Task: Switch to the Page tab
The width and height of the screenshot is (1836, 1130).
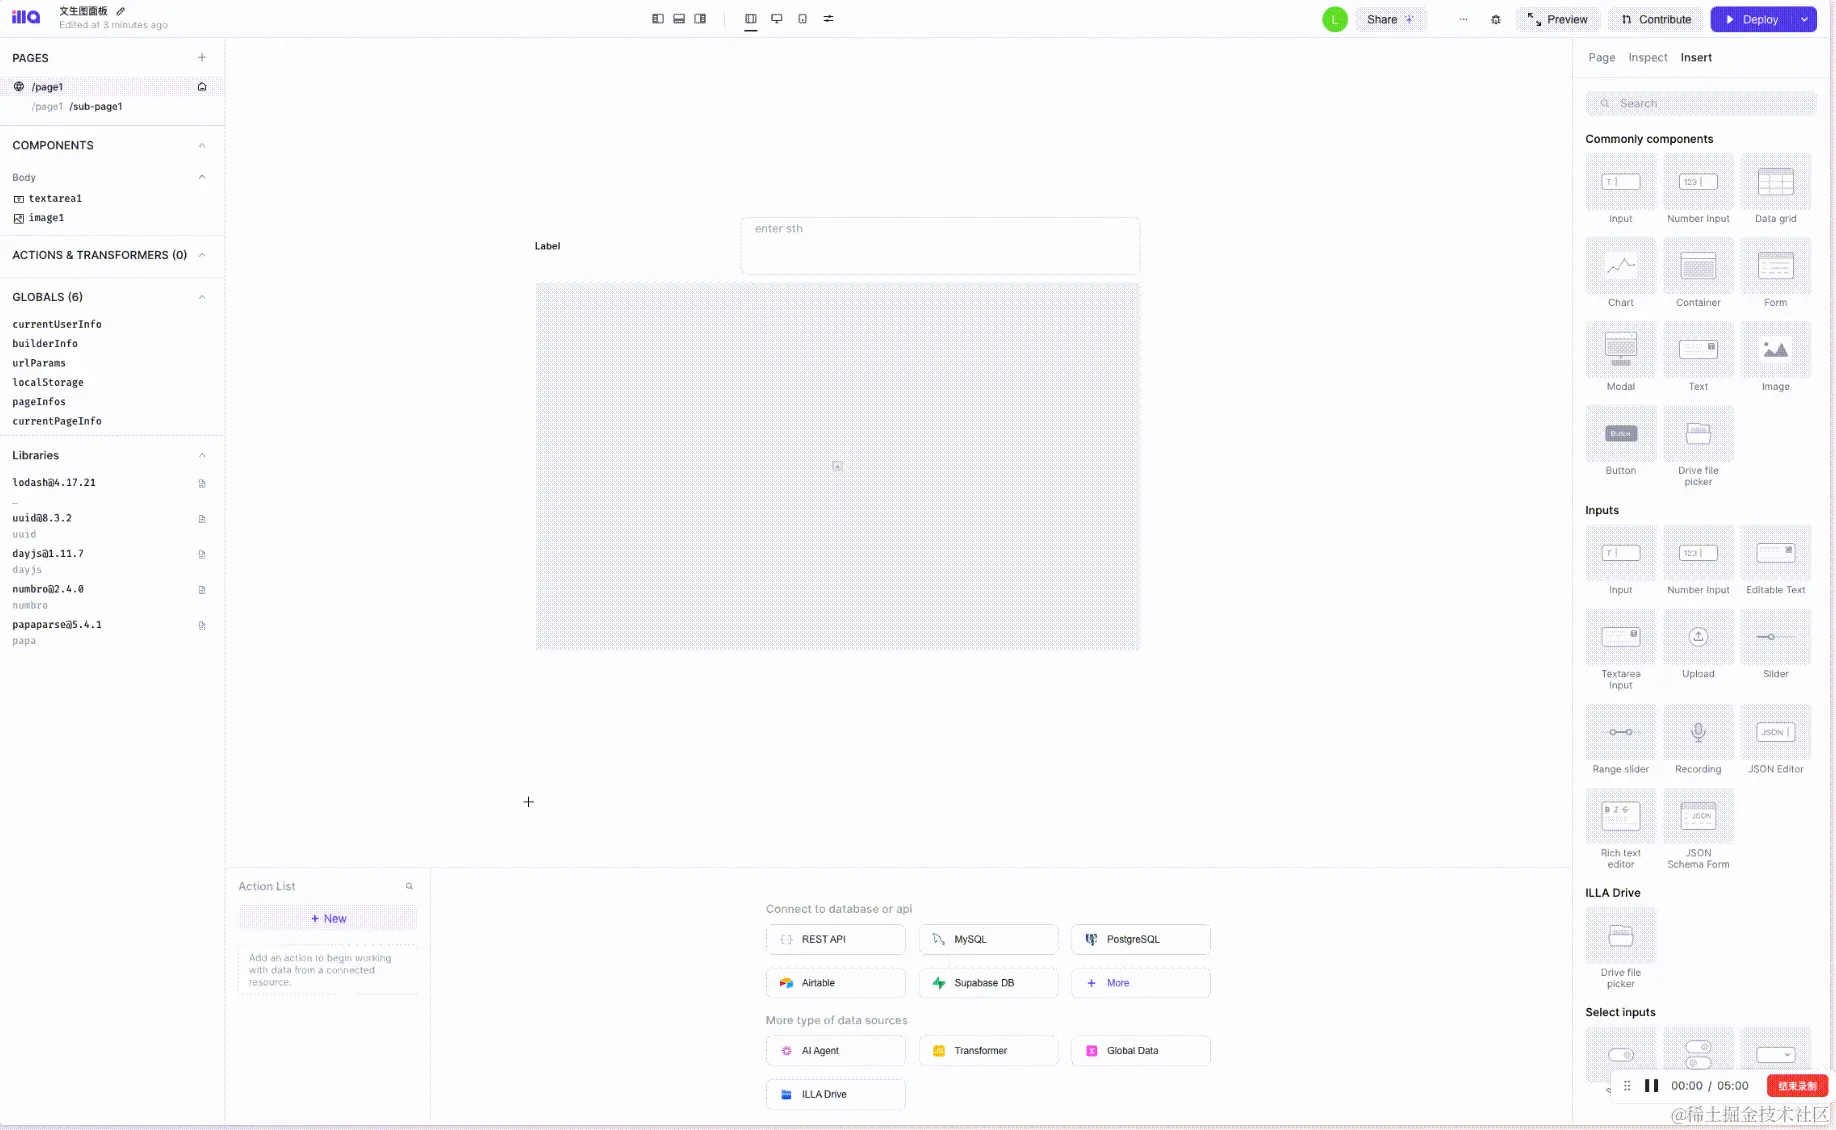Action: coord(1601,57)
